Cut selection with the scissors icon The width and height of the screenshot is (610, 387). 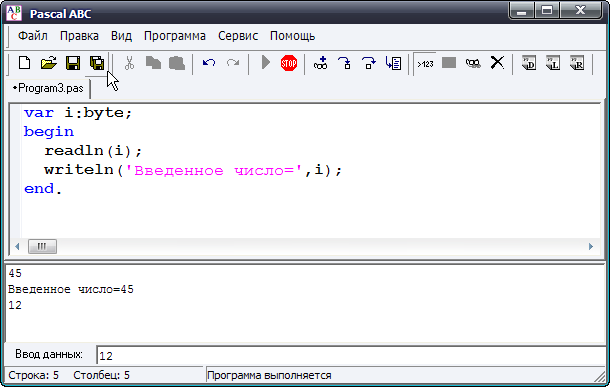point(129,63)
